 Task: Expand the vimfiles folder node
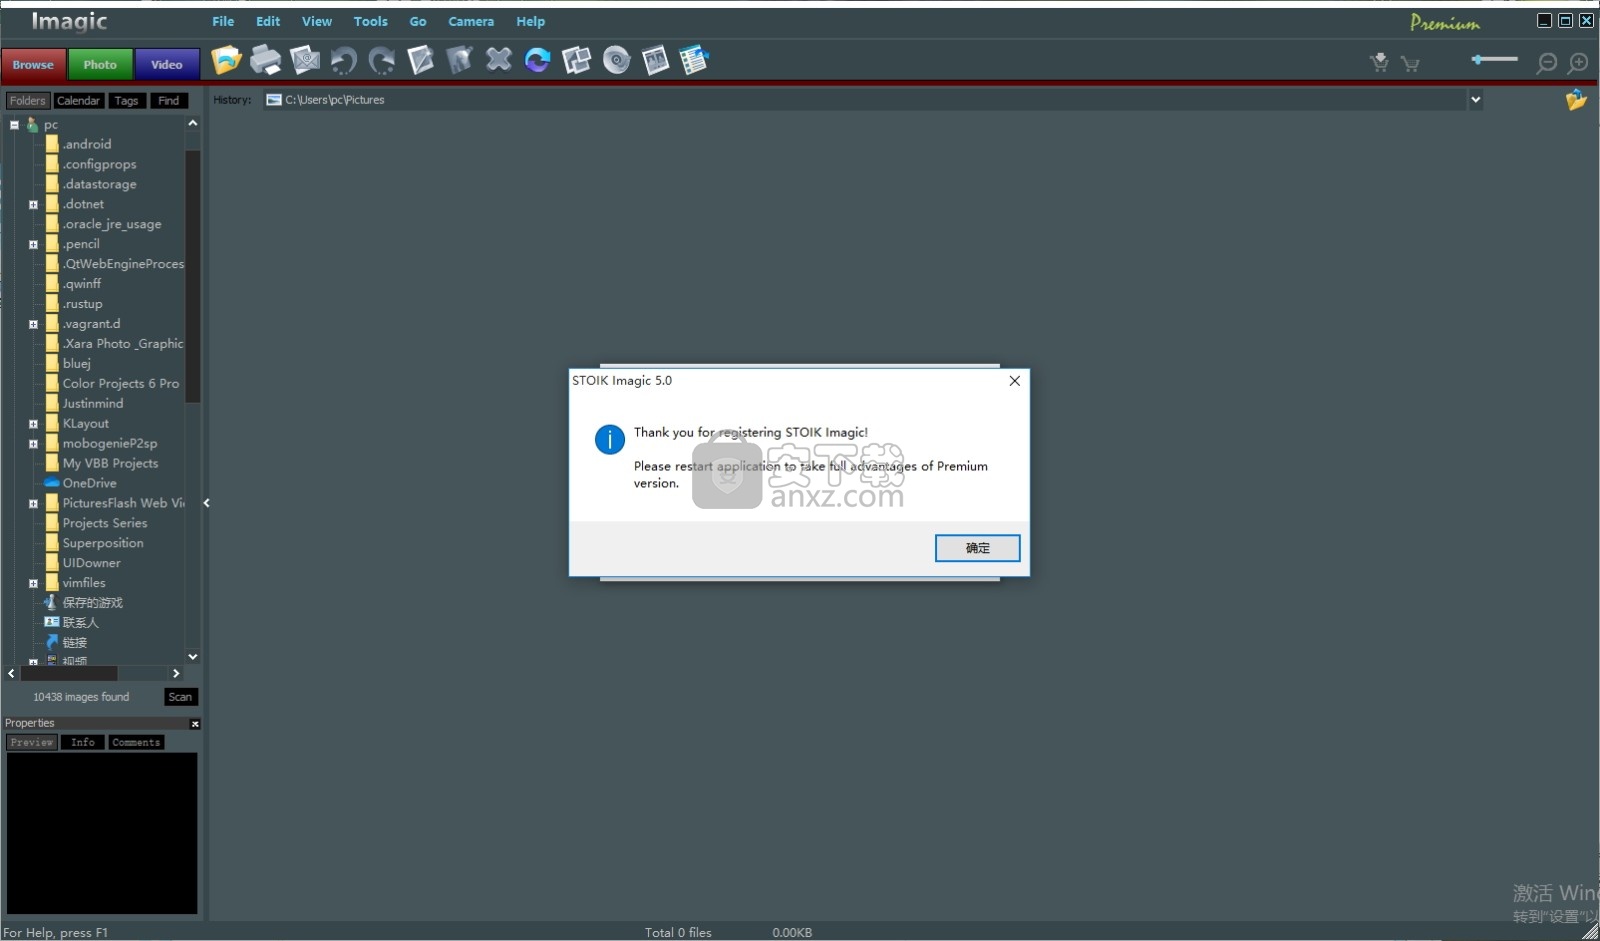coord(33,584)
